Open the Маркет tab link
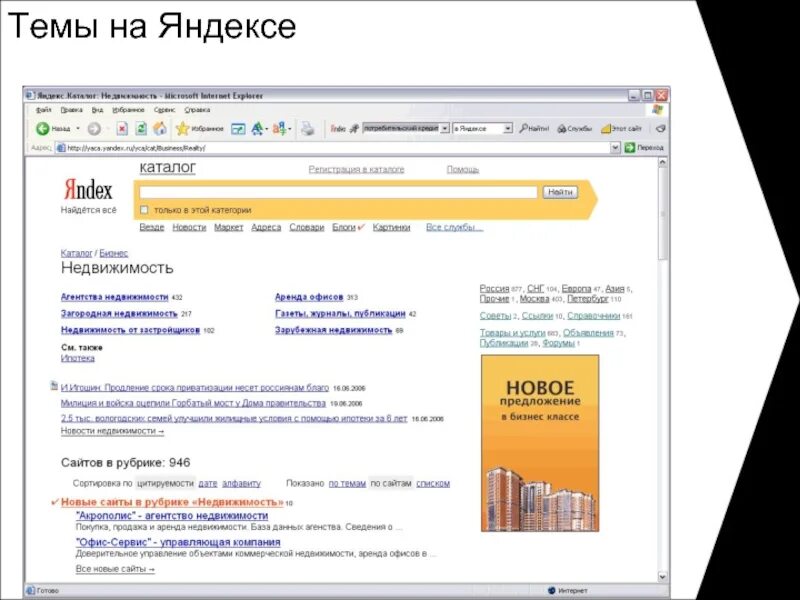Screen dimensions: 800x600 click(229, 227)
